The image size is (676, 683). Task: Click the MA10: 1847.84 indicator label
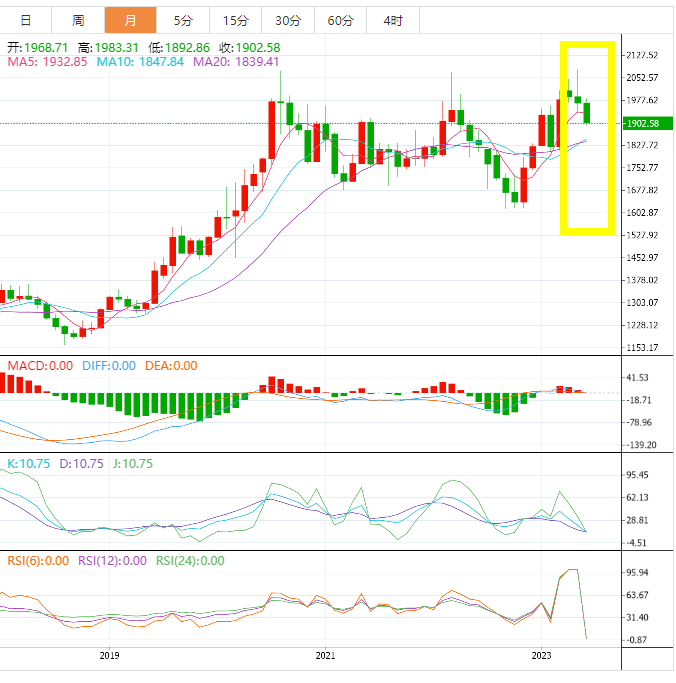point(140,62)
